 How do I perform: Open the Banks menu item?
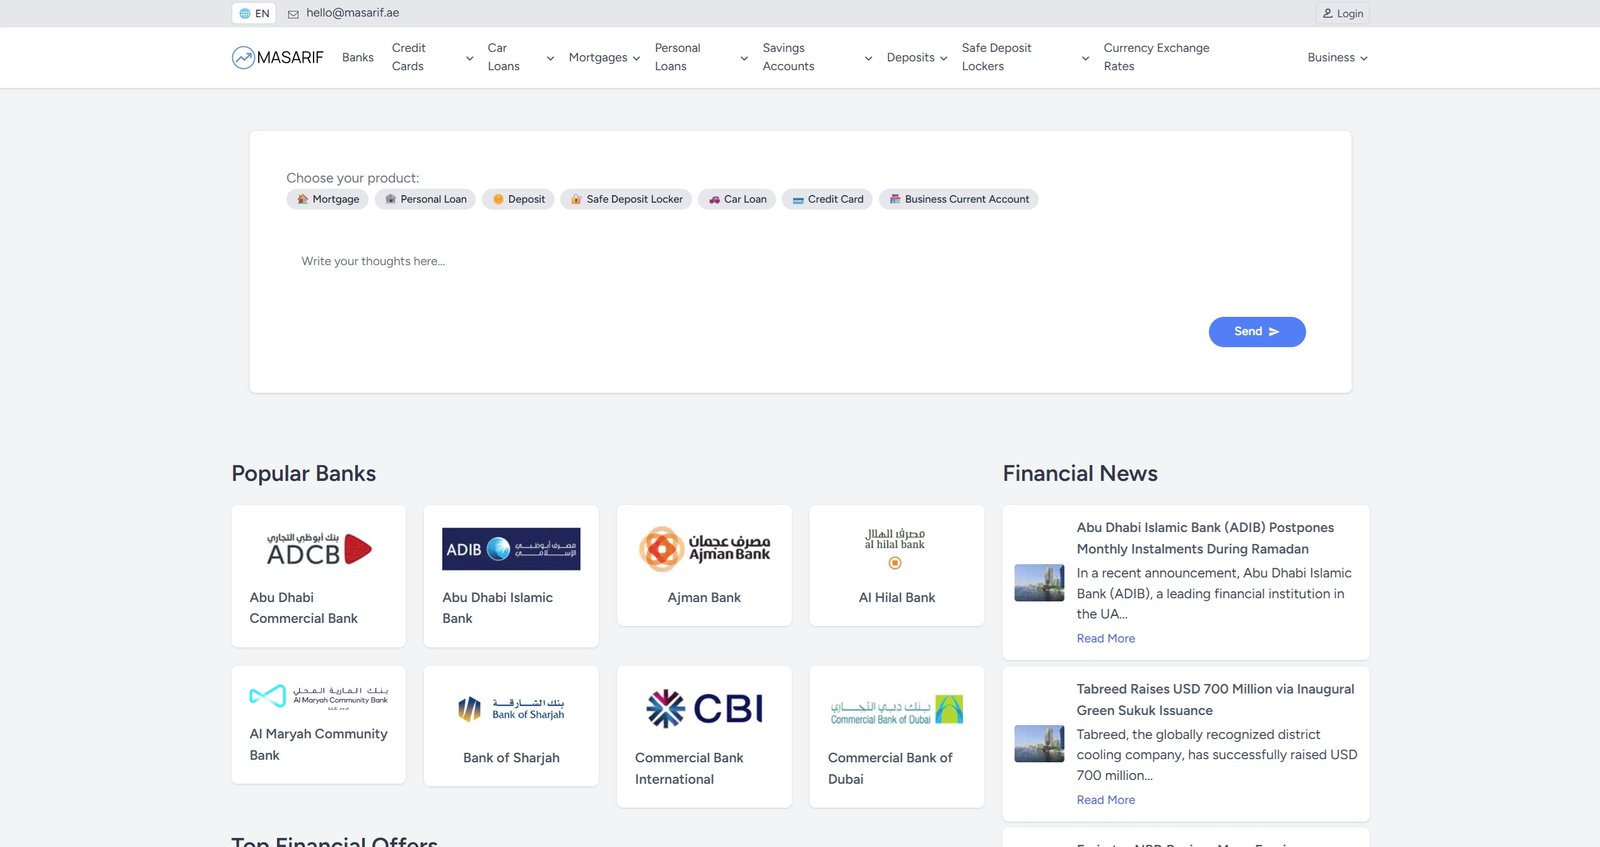pos(357,58)
